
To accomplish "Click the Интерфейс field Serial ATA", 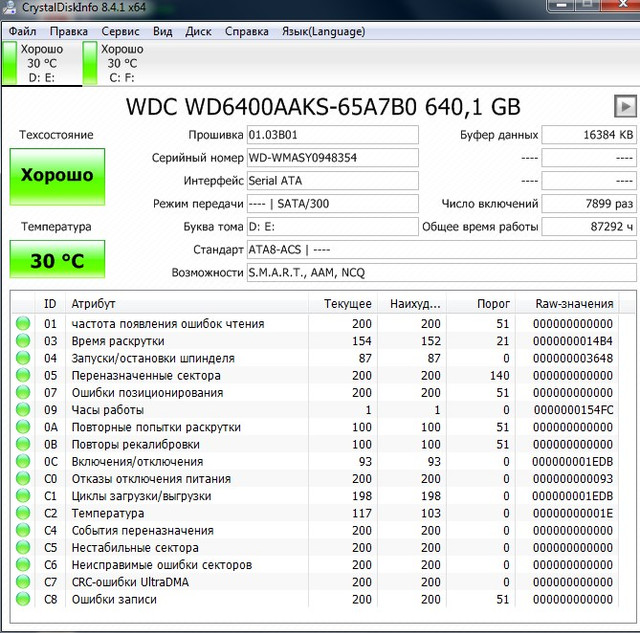I will pos(333,180).
